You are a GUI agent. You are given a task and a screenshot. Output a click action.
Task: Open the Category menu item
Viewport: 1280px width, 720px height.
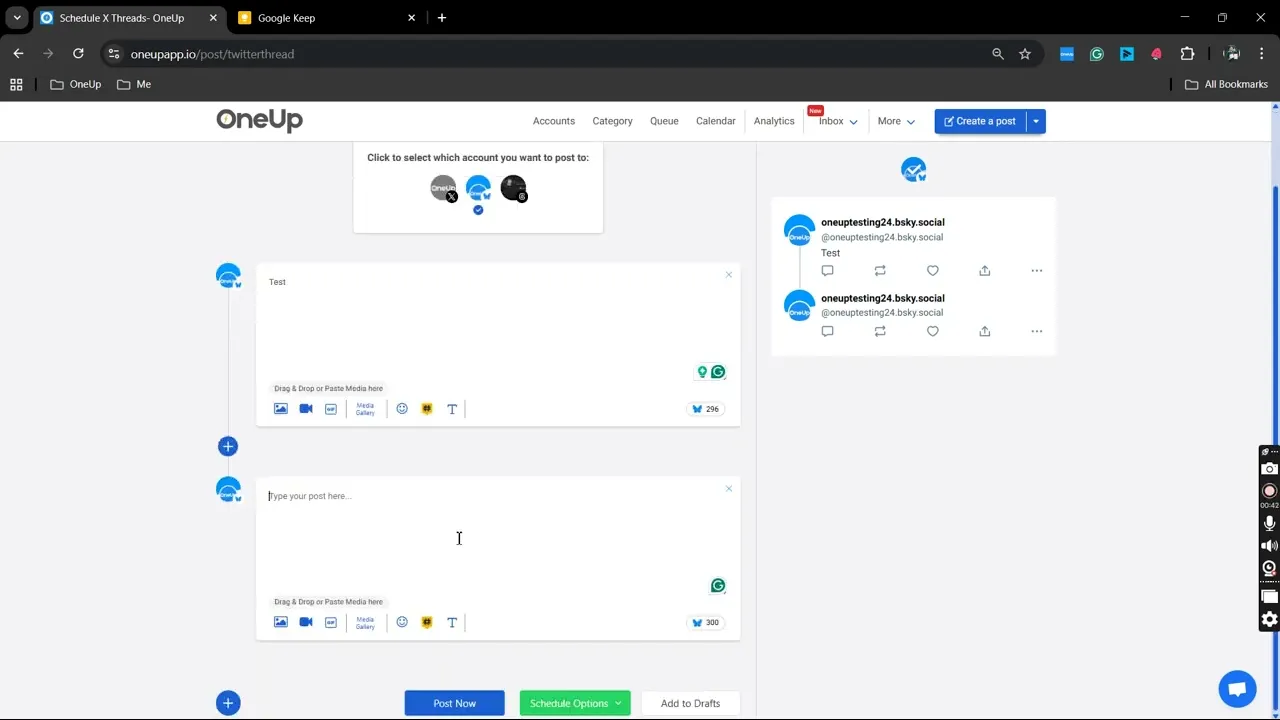point(612,121)
